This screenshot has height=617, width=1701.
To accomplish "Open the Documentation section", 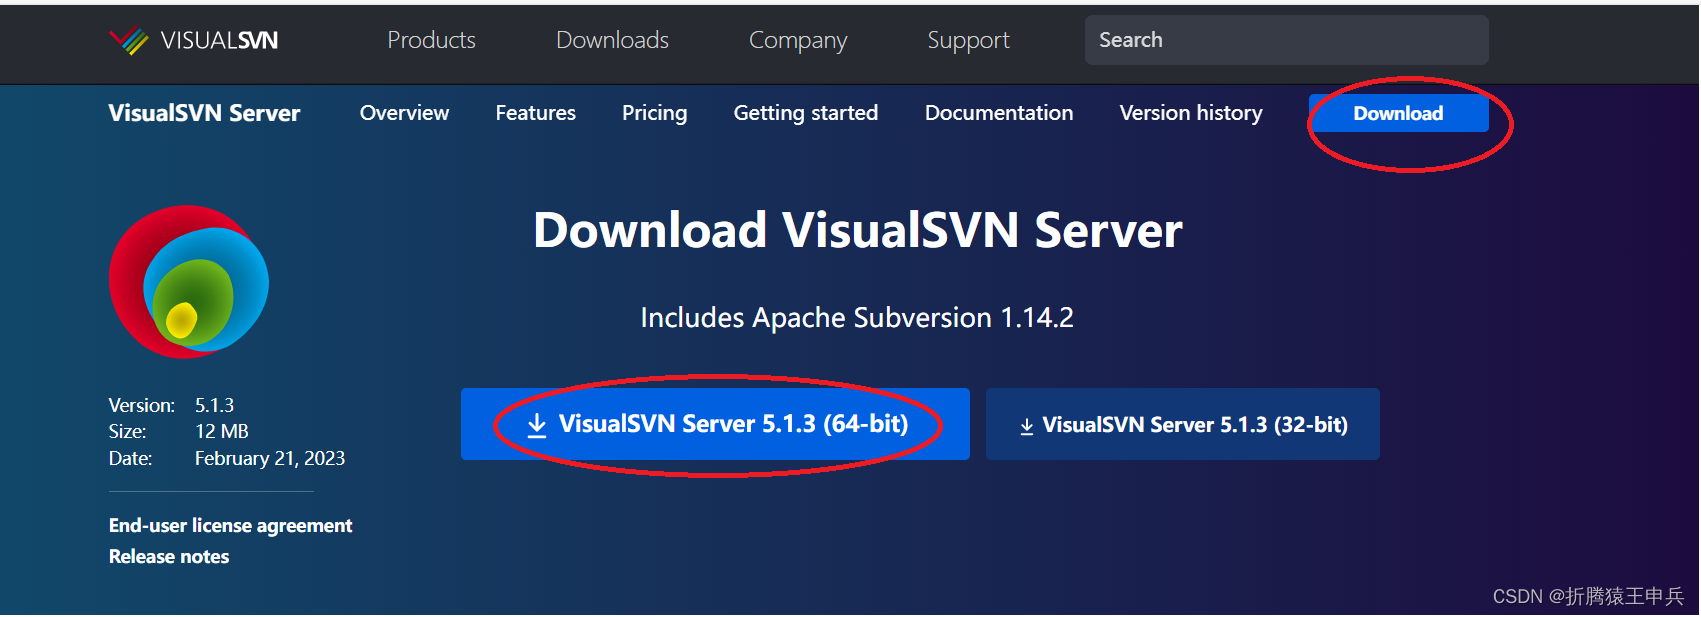I will 998,113.
